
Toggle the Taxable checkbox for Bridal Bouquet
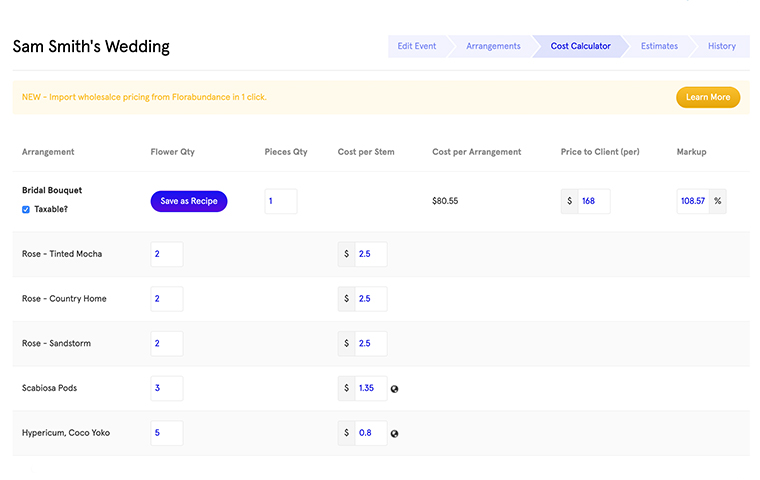(x=26, y=210)
